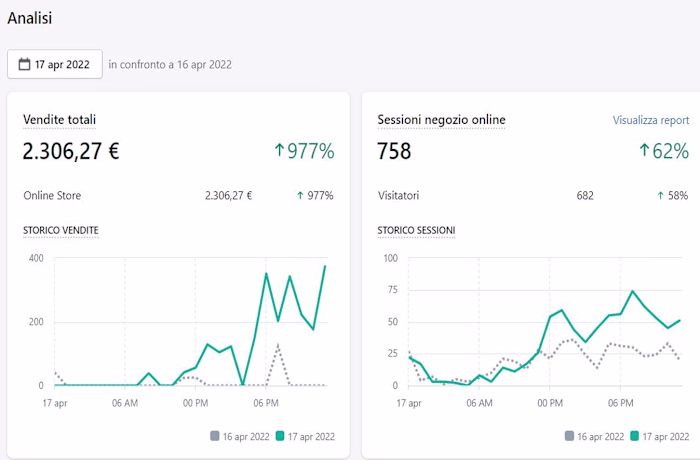Open the Visualizza report link
Viewport: 700px width, 460px height.
tap(650, 120)
